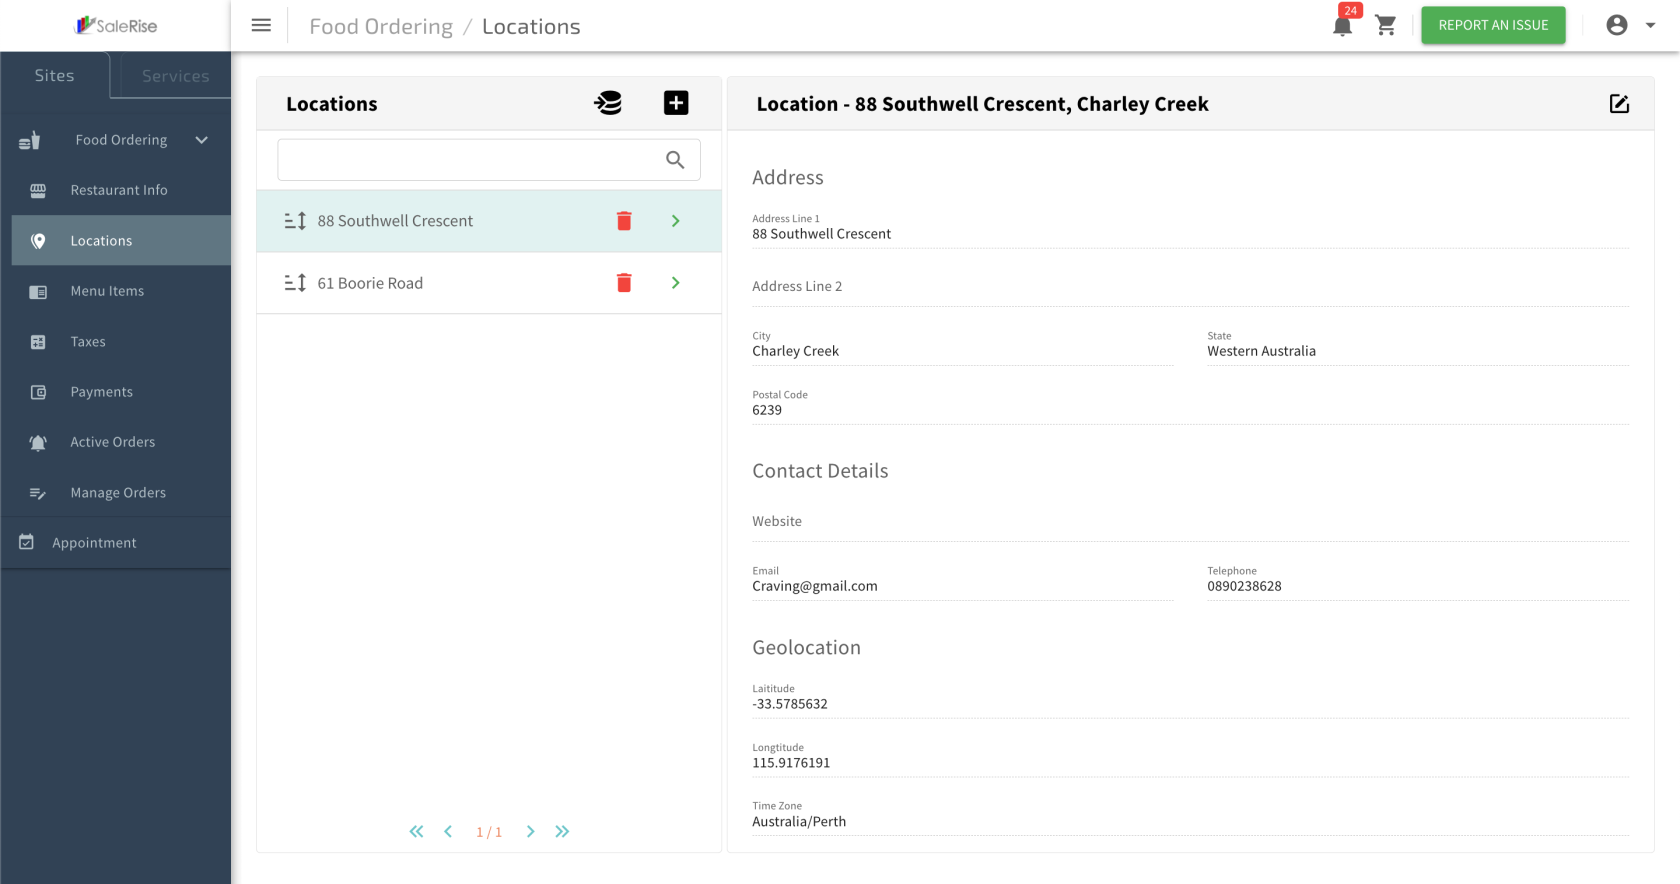Click the add new location plus icon
The width and height of the screenshot is (1680, 884).
pos(676,103)
